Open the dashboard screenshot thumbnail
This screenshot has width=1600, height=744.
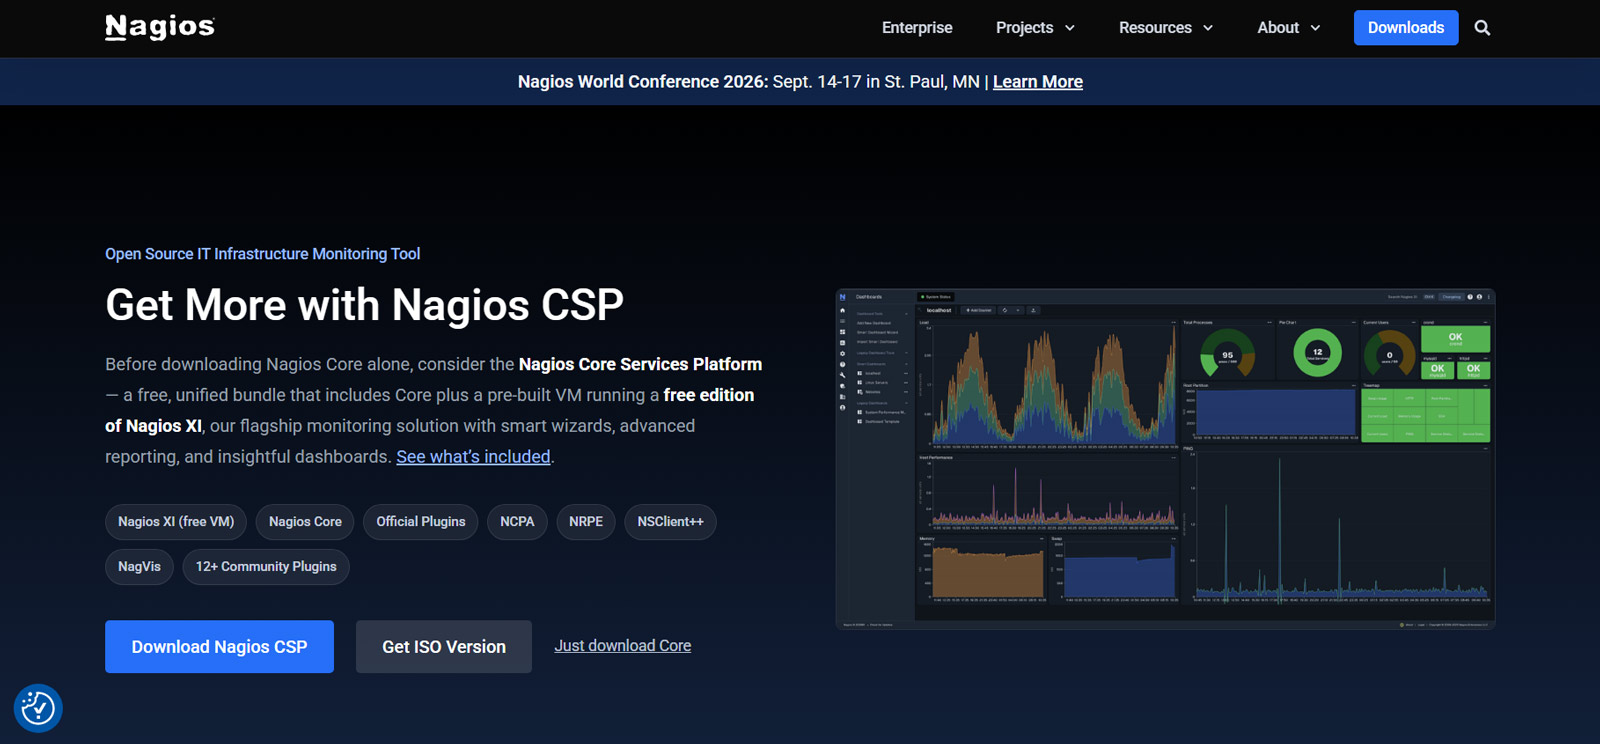(1165, 459)
